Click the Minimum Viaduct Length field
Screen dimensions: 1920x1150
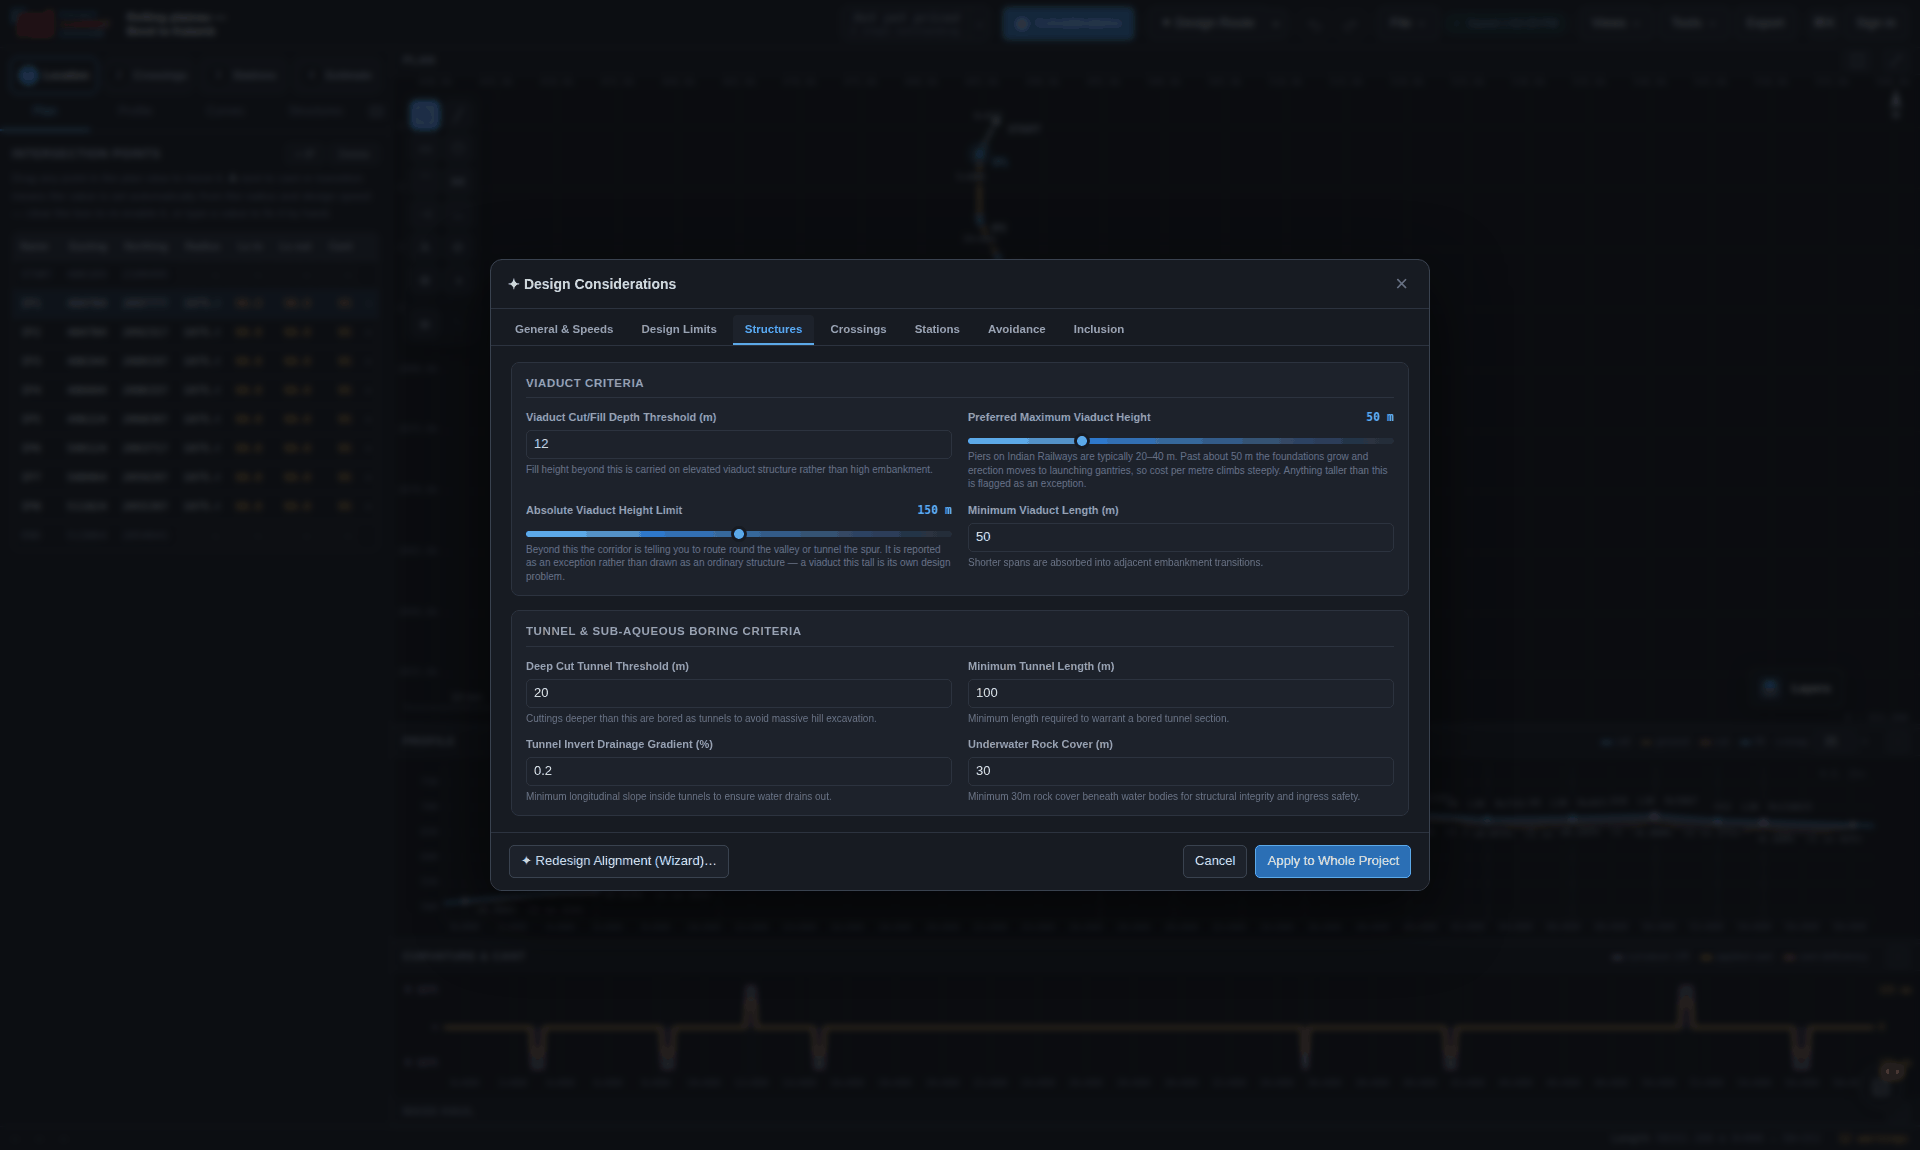coord(1180,537)
